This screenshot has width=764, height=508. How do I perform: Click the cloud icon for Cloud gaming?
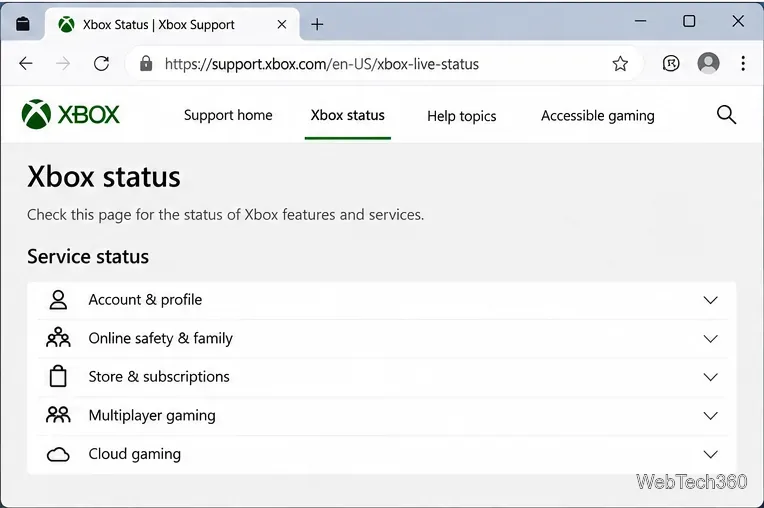pyautogui.click(x=58, y=454)
